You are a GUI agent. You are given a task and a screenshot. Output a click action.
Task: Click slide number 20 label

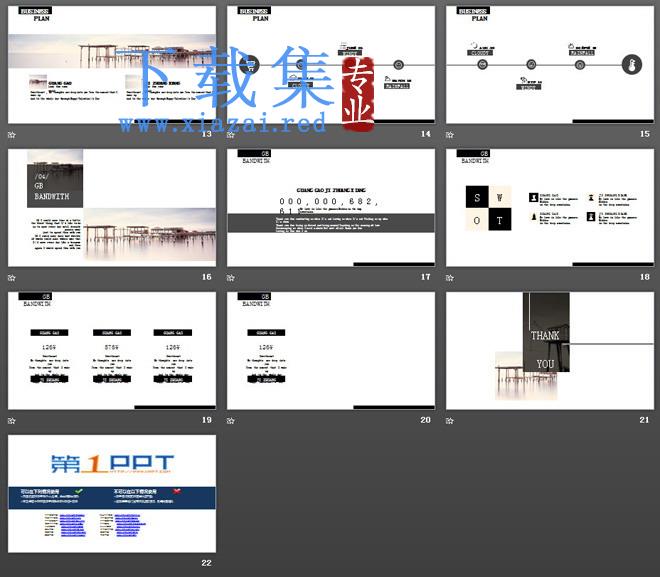(x=426, y=420)
